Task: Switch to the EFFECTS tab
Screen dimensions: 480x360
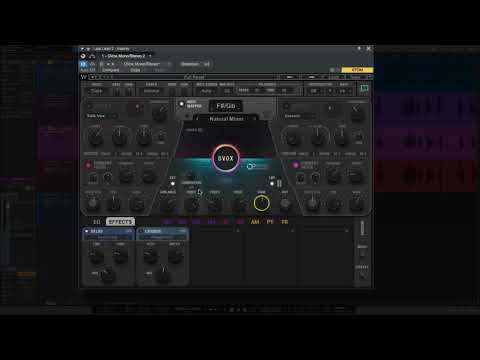Action: pyautogui.click(x=120, y=222)
